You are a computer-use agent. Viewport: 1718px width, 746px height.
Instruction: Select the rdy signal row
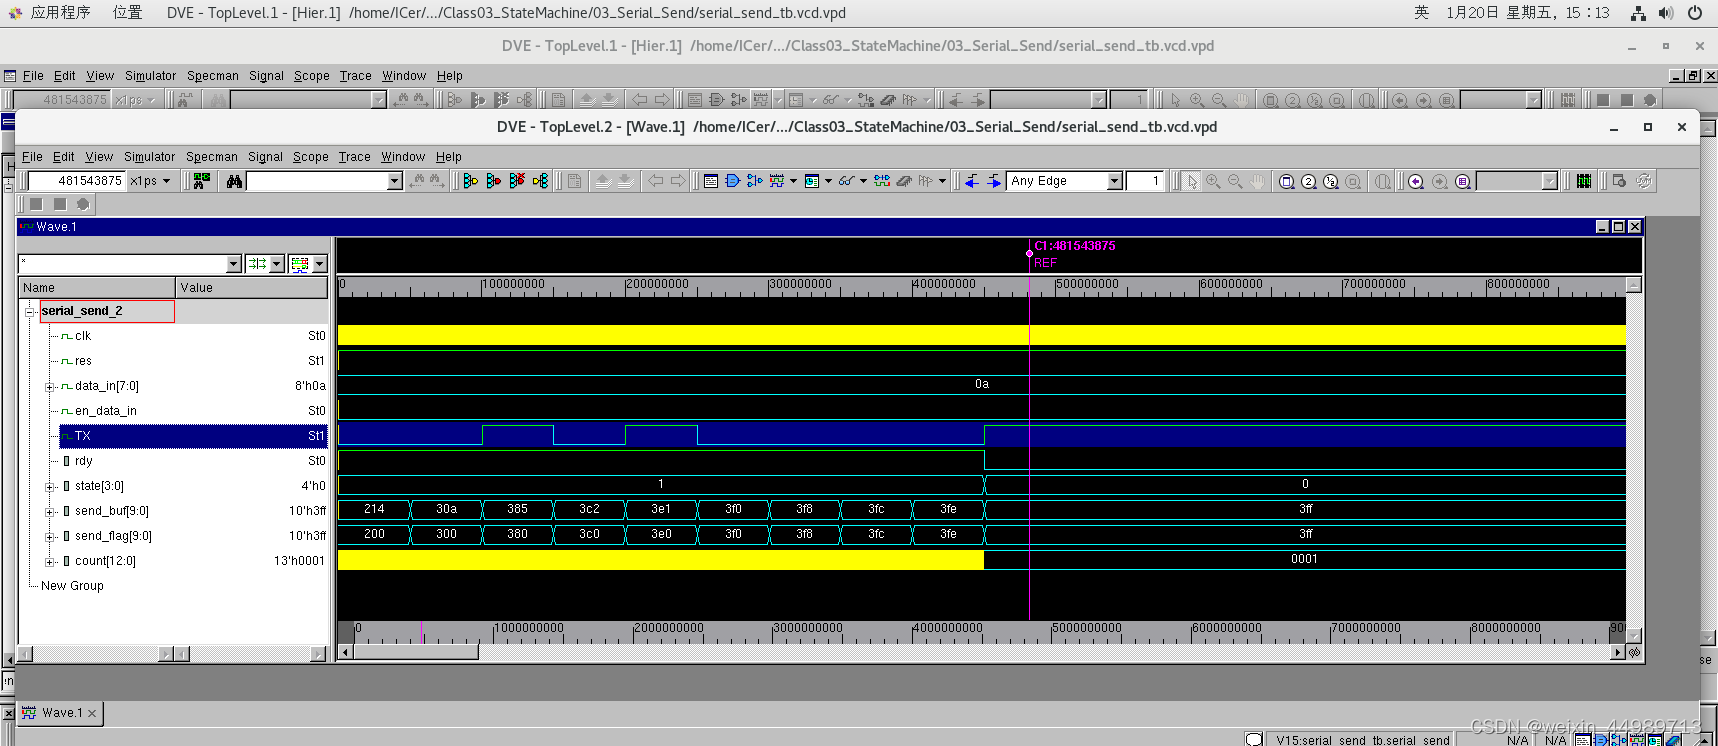pyautogui.click(x=193, y=461)
